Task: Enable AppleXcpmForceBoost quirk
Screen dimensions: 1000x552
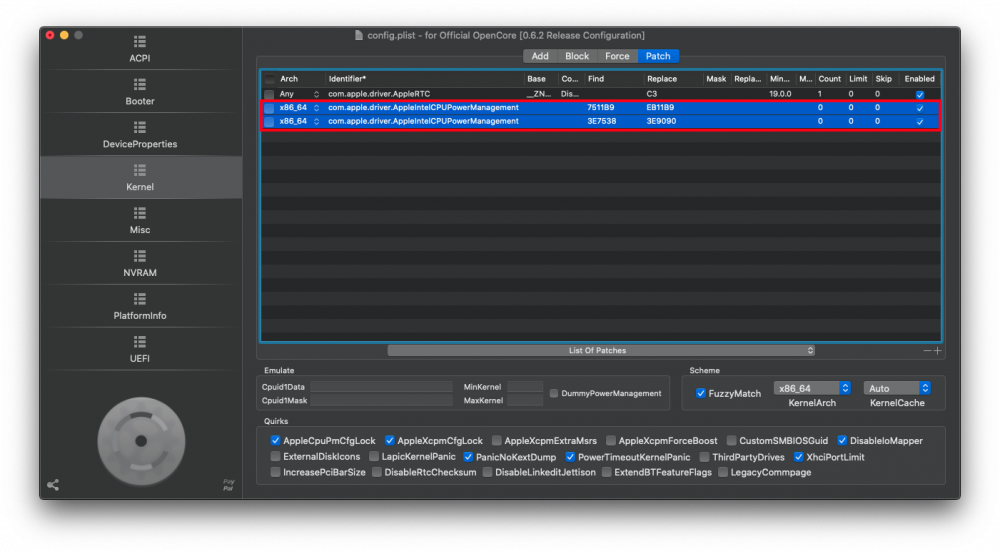Action: (611, 440)
